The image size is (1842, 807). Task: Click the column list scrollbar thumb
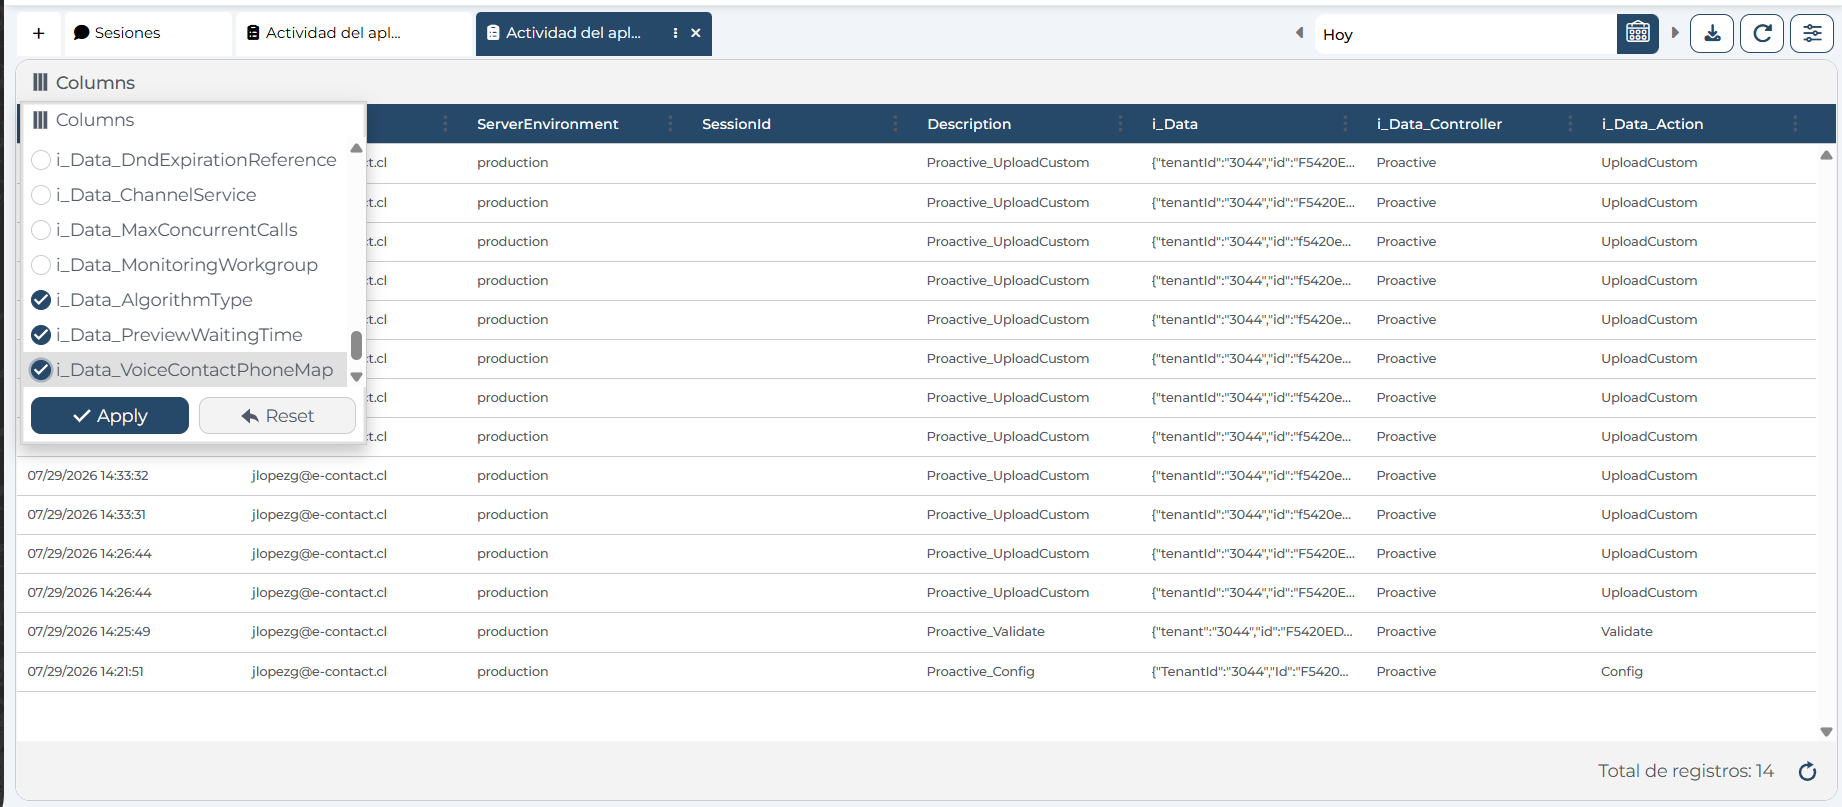pyautogui.click(x=356, y=345)
